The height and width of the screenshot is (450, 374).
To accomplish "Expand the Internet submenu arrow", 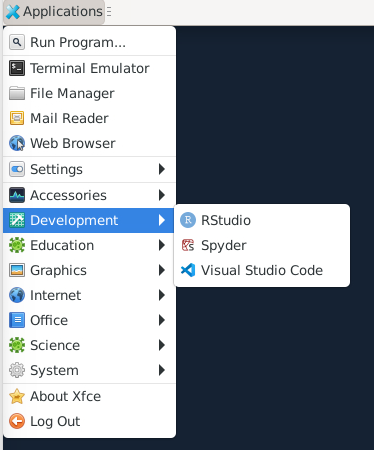I will (x=162, y=295).
